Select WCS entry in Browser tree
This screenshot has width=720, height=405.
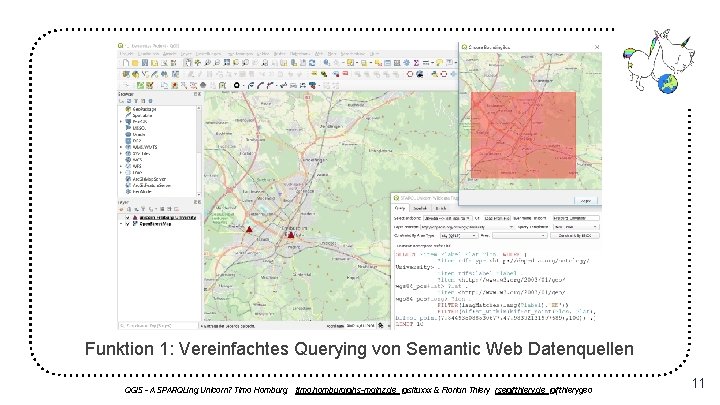tap(137, 160)
